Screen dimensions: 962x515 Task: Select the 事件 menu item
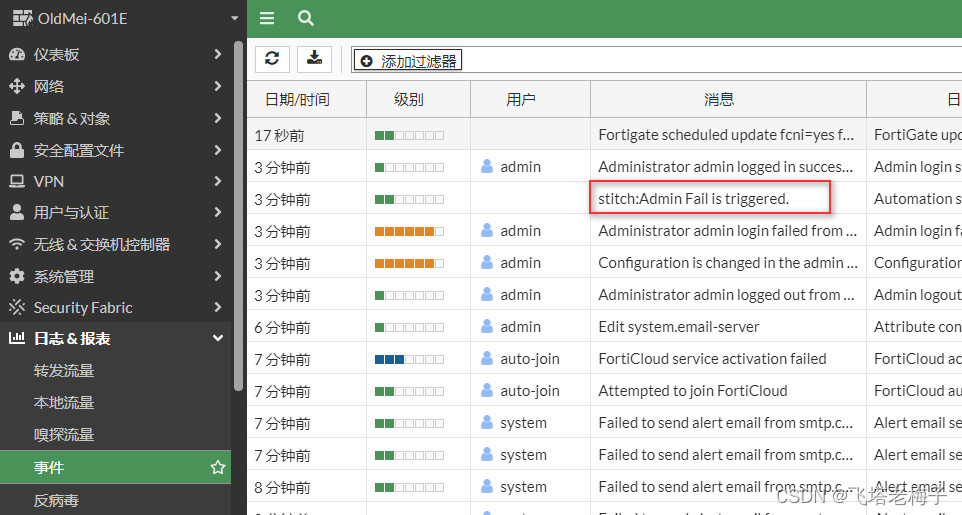pyautogui.click(x=115, y=468)
